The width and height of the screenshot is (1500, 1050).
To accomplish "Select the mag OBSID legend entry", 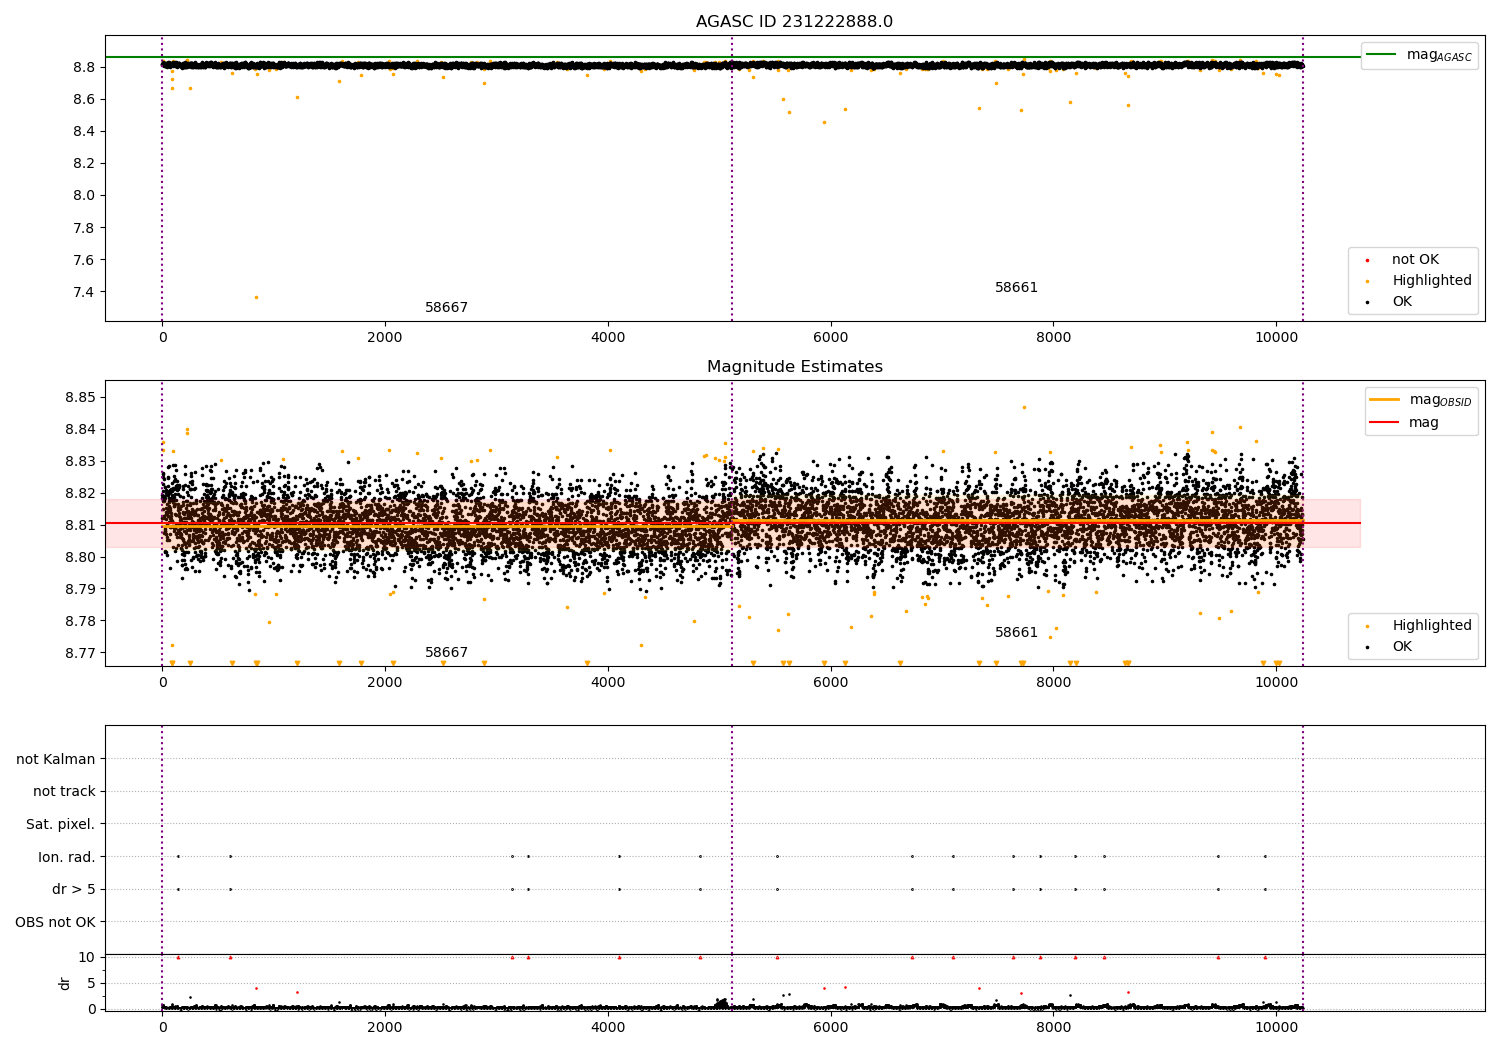I will pyautogui.click(x=1421, y=400).
